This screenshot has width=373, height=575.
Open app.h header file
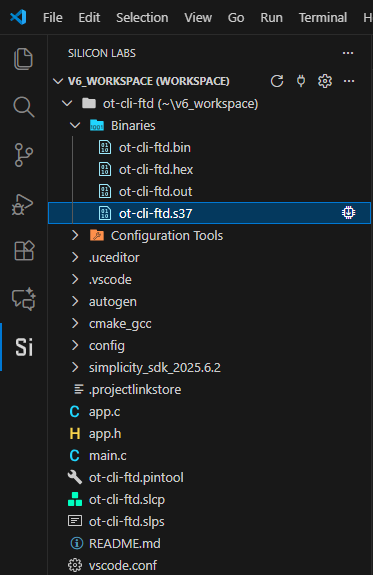105,434
